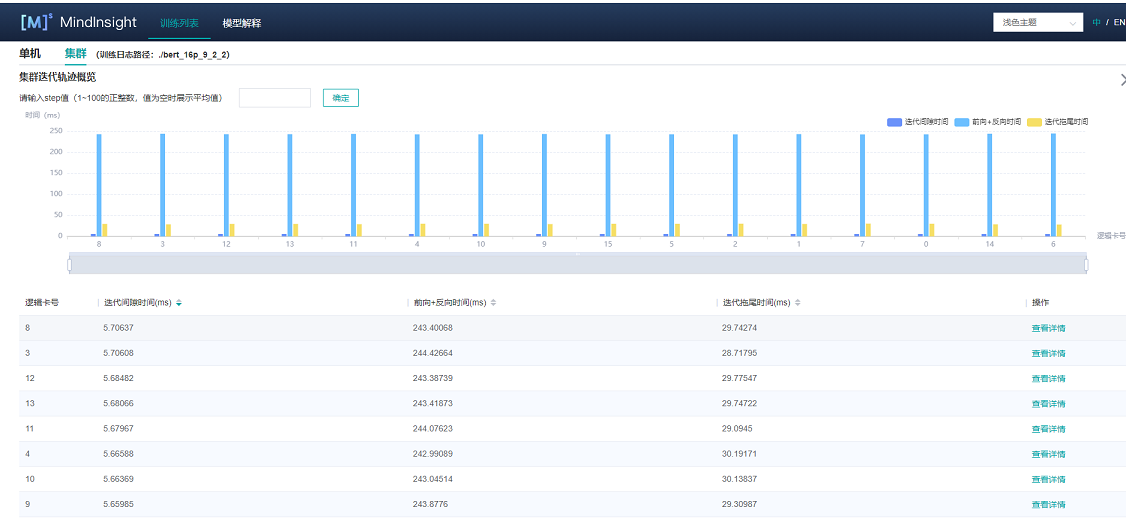This screenshot has width=1126, height=525.
Task: Close the cluster overview with the X icon
Action: pos(1121,79)
